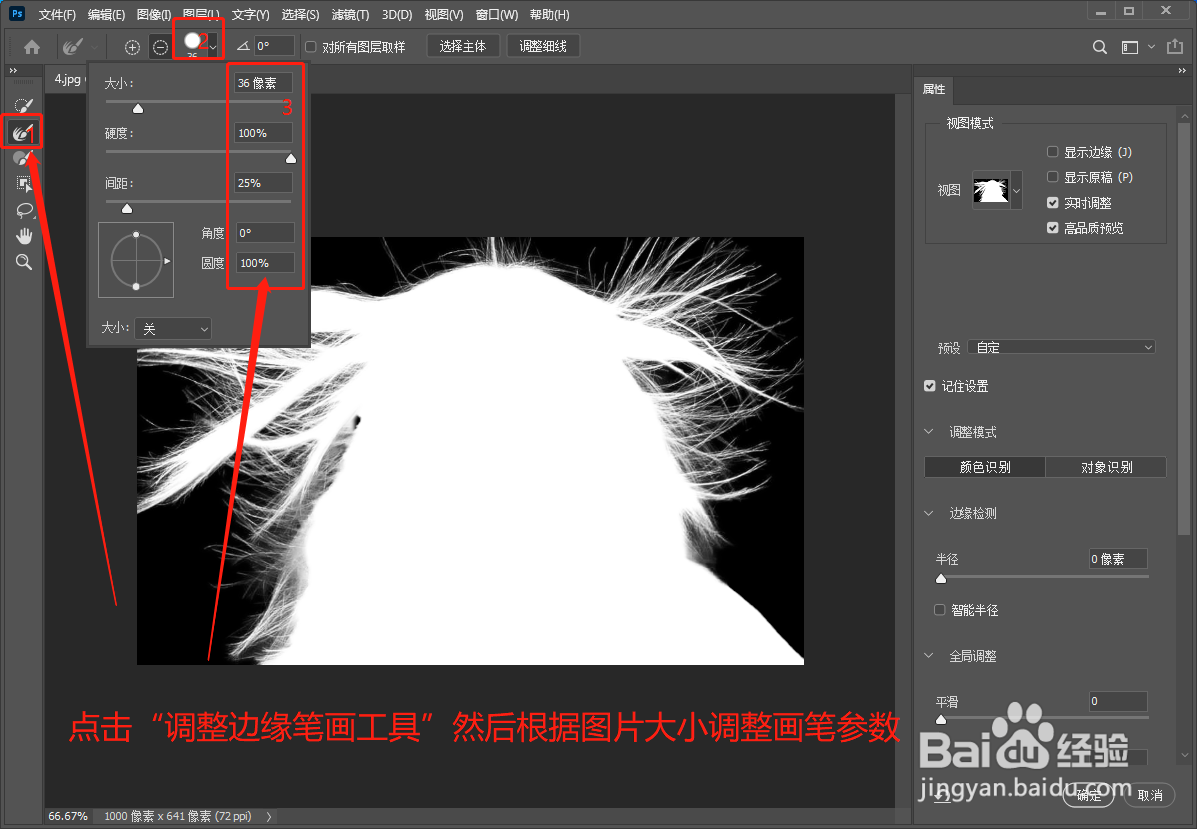Image resolution: width=1197 pixels, height=829 pixels.
Task: Click the brush 大小 slider handle
Action: pos(137,108)
